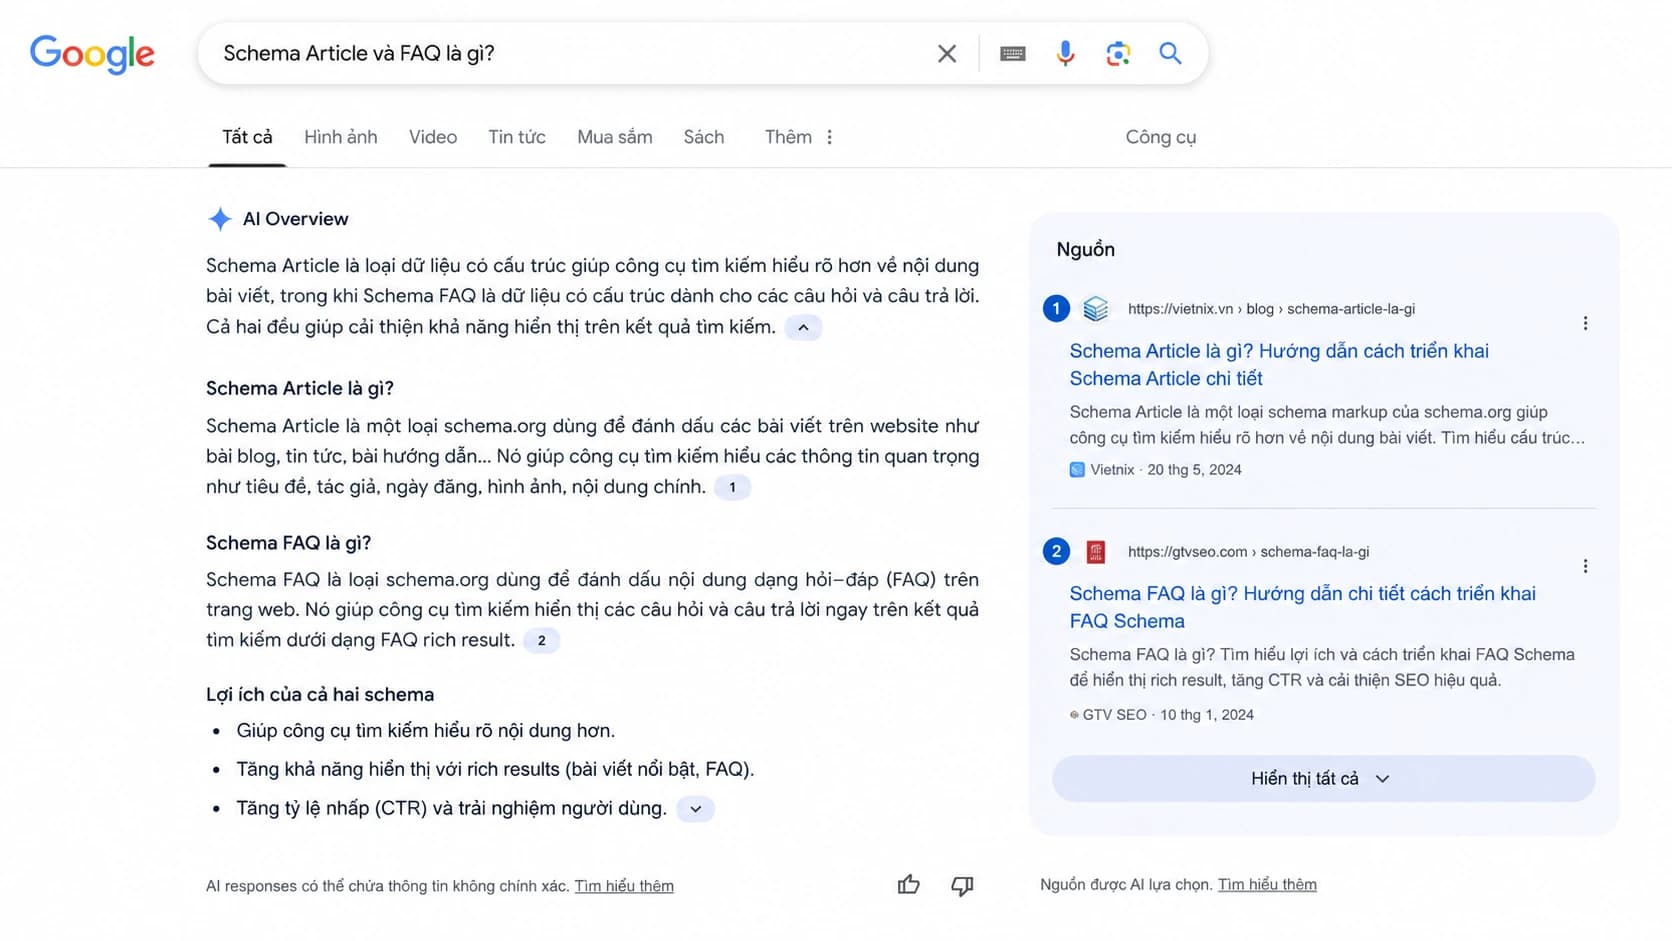1672x941 pixels.
Task: Switch to Mua sắm tab
Action: pos(615,137)
